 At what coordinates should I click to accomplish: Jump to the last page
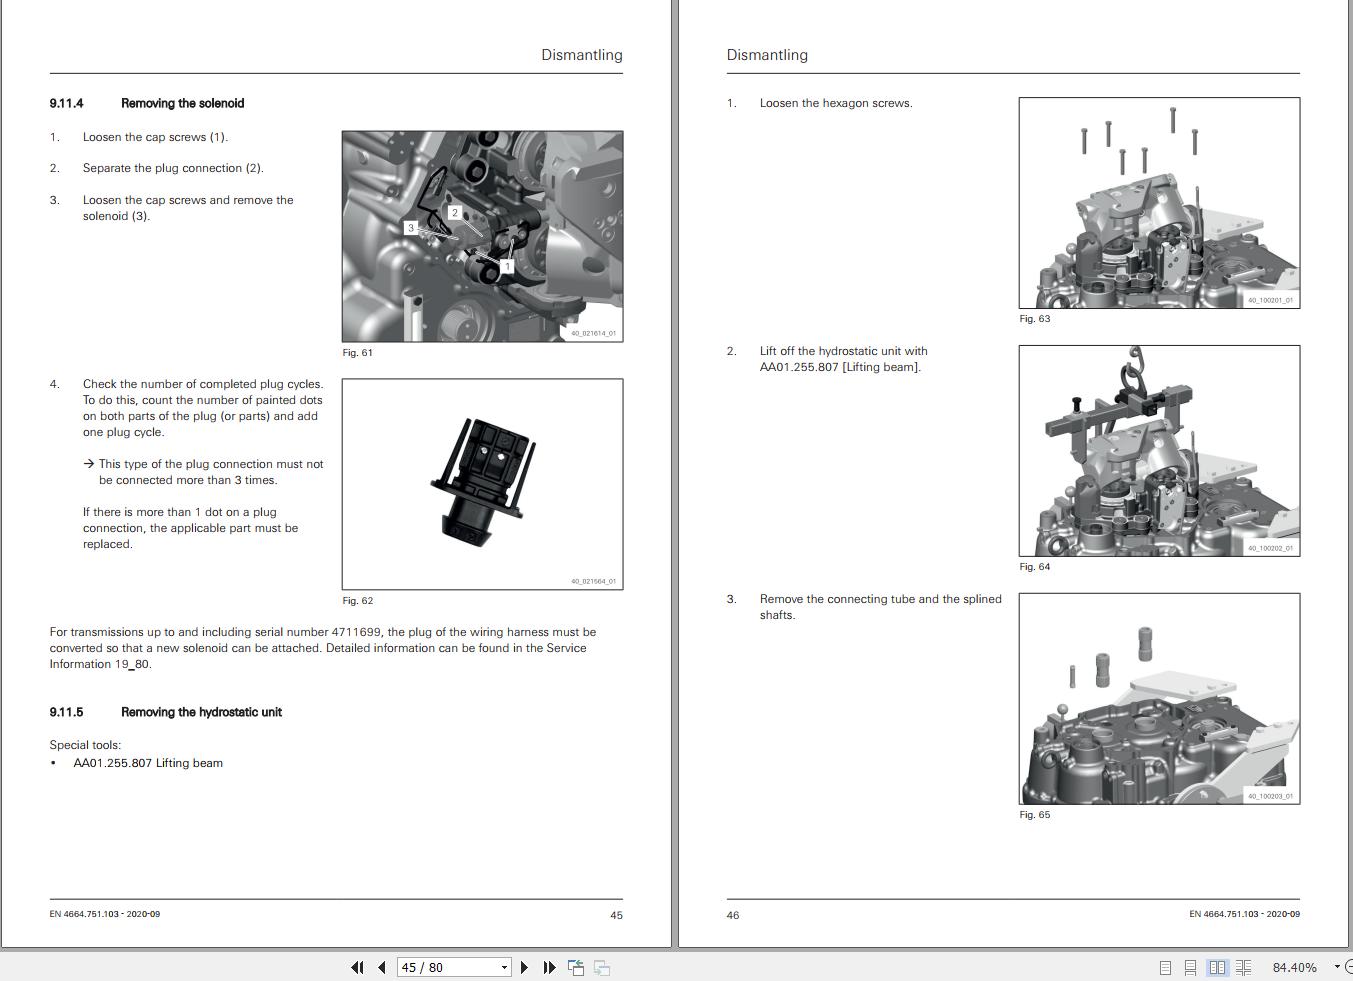pos(548,967)
